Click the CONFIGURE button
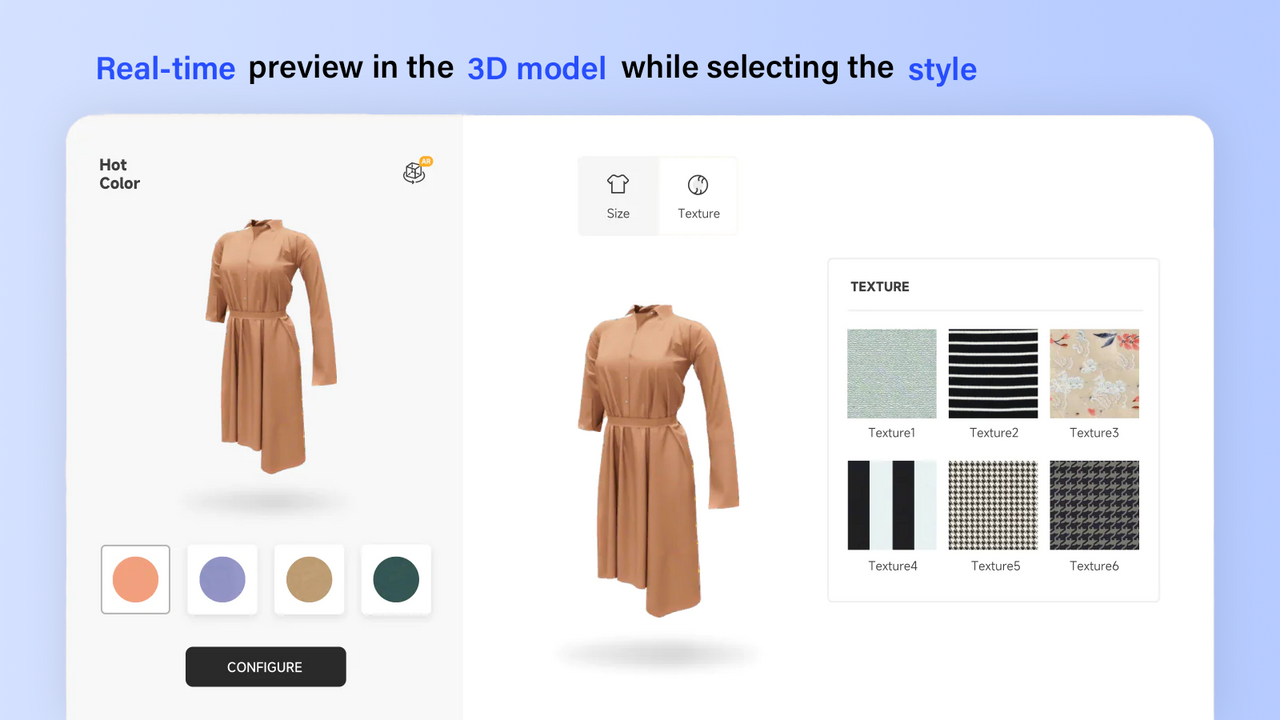Viewport: 1280px width, 720px height. [265, 667]
